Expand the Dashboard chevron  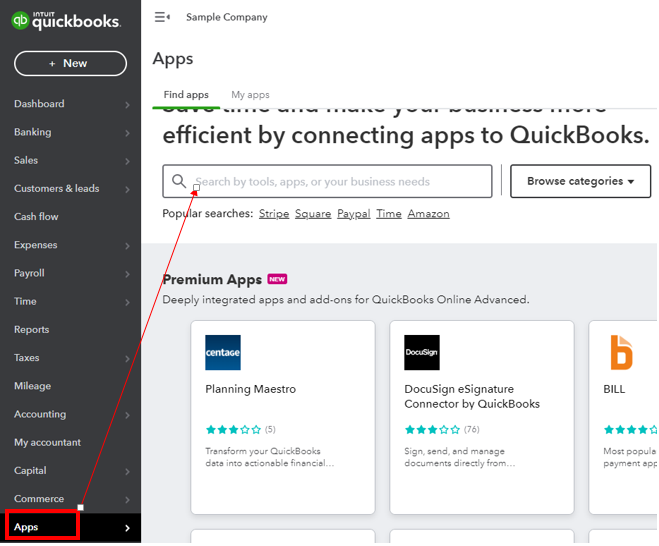(127, 105)
